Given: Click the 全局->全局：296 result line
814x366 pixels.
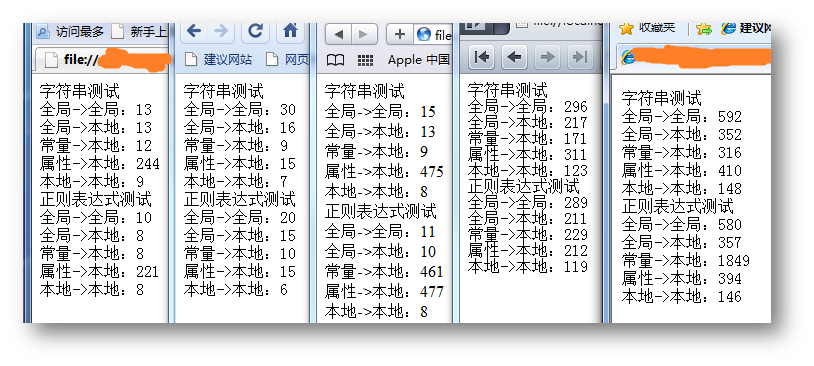Looking at the screenshot, I should [x=527, y=106].
